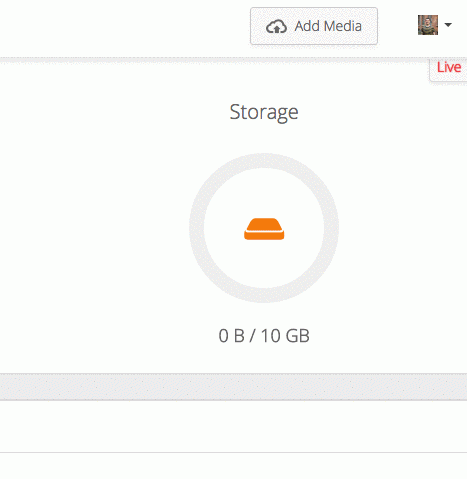Click the 0 B used storage value
This screenshot has height=479, width=467.
231,336
